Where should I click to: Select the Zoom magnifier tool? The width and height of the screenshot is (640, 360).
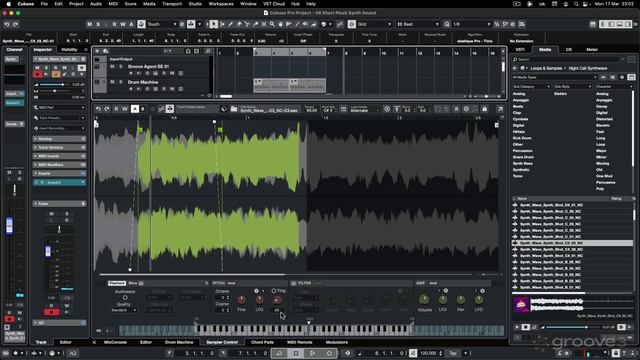point(272,24)
